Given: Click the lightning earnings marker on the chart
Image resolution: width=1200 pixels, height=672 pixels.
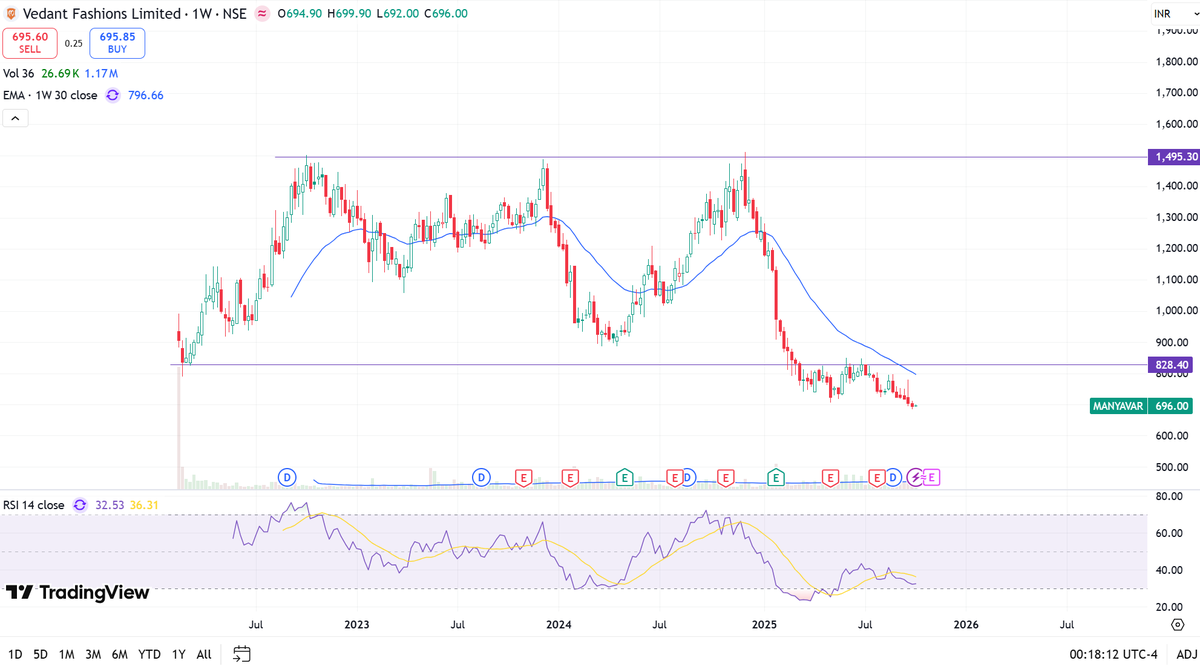Looking at the screenshot, I should pyautogui.click(x=914, y=478).
